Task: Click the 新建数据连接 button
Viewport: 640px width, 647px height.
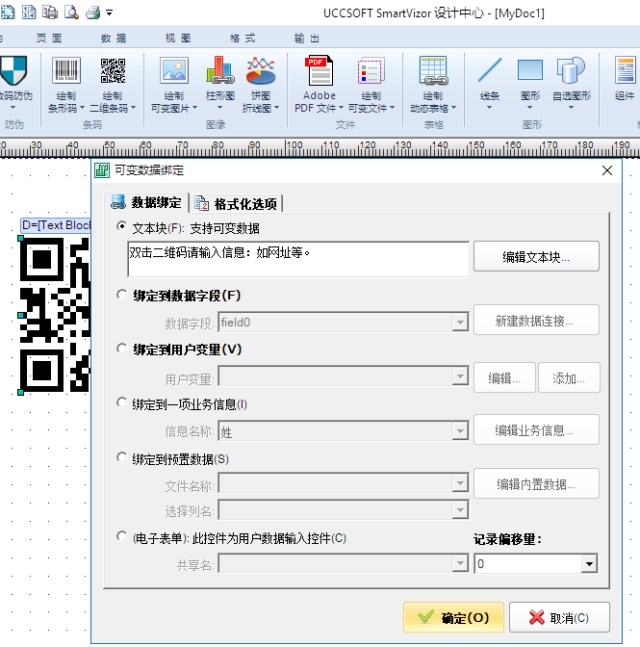Action: (536, 320)
